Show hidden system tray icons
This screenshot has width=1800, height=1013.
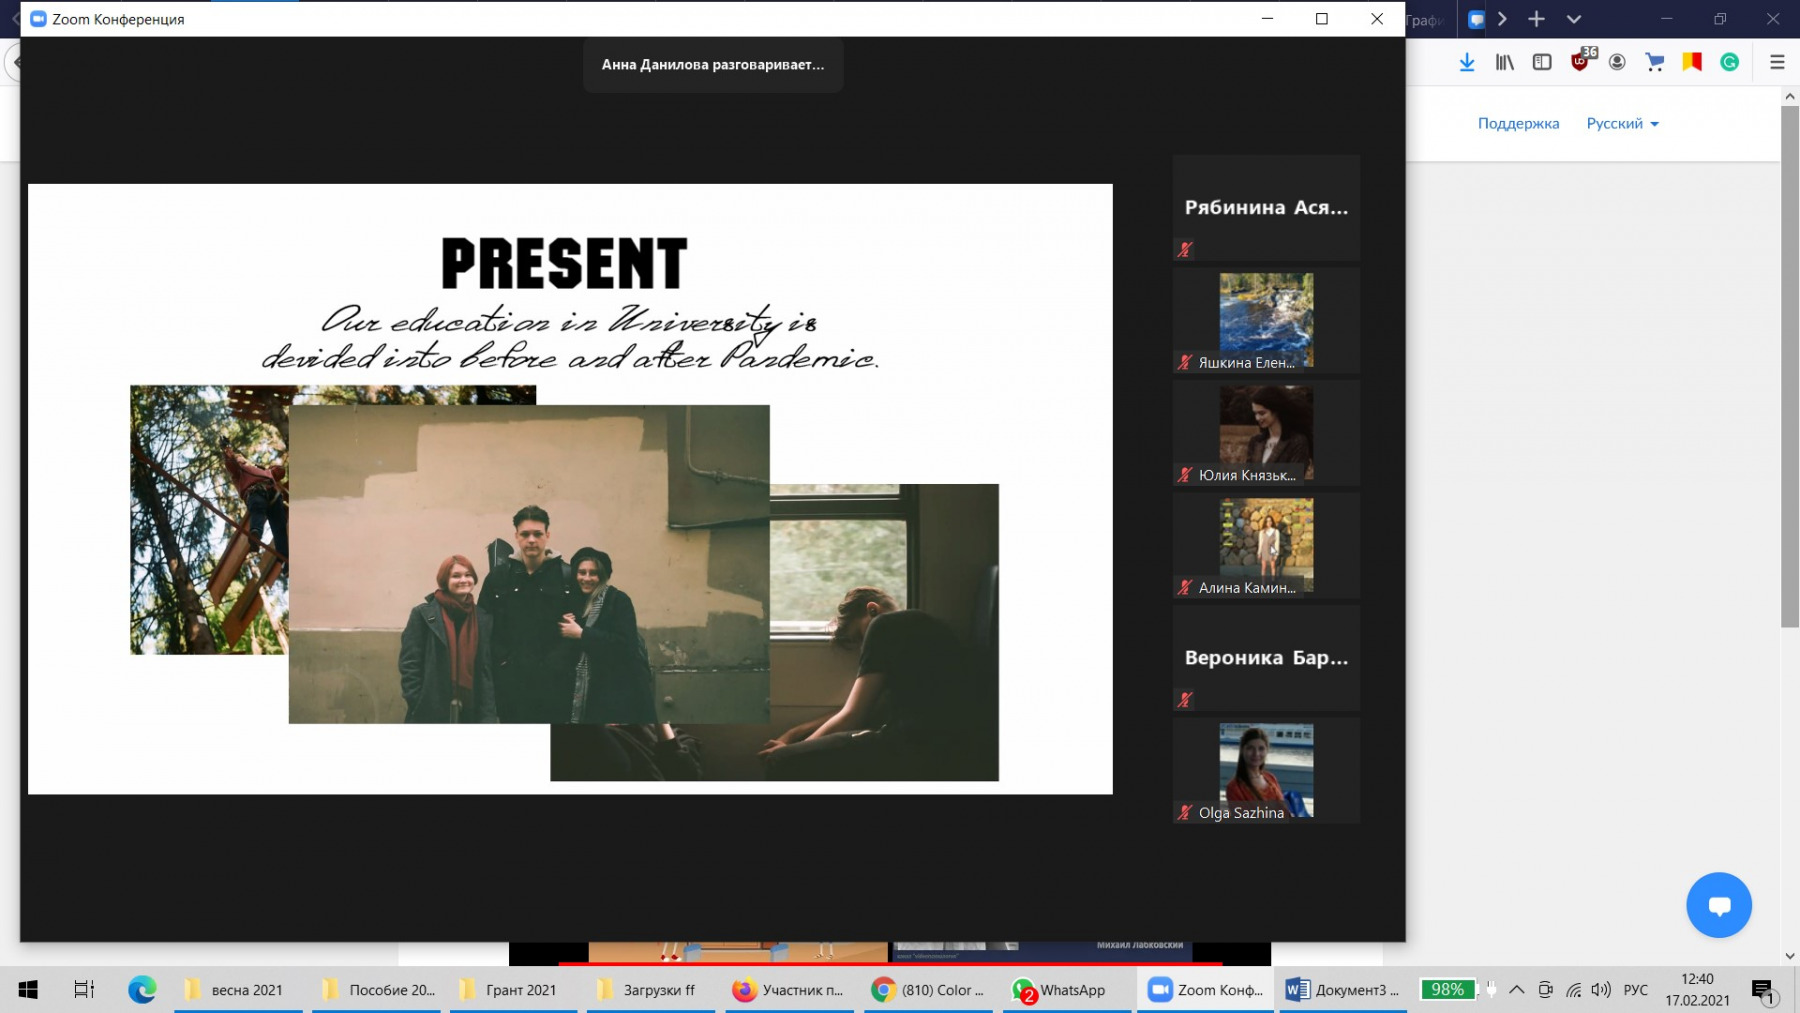(x=1516, y=990)
